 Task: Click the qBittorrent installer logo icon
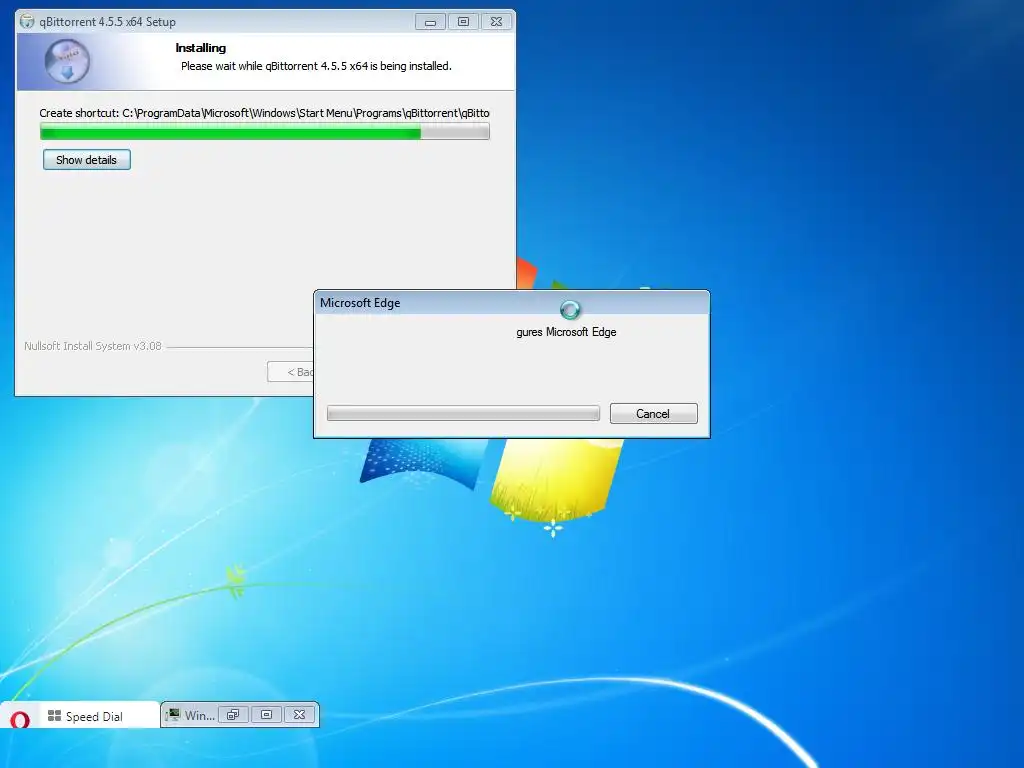67,61
